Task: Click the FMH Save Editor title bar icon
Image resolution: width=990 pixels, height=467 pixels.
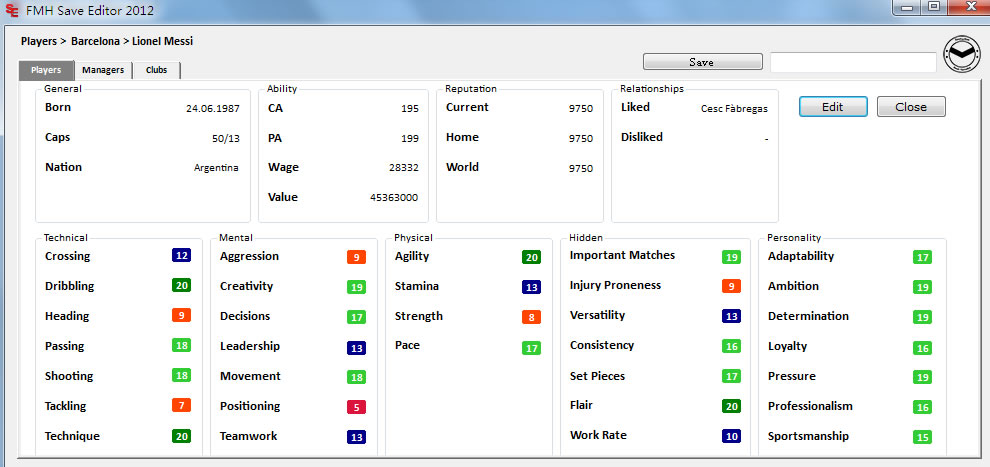Action: 11,9
